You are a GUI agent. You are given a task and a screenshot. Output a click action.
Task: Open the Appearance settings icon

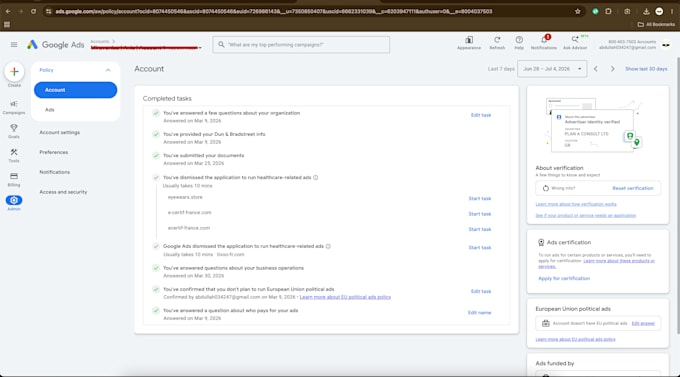coord(469,43)
